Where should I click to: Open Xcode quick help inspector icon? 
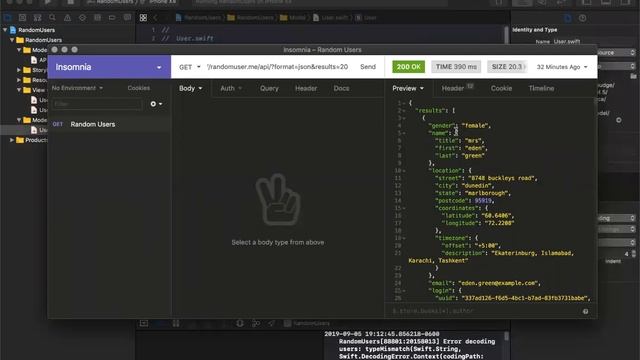pyautogui.click(x=582, y=18)
